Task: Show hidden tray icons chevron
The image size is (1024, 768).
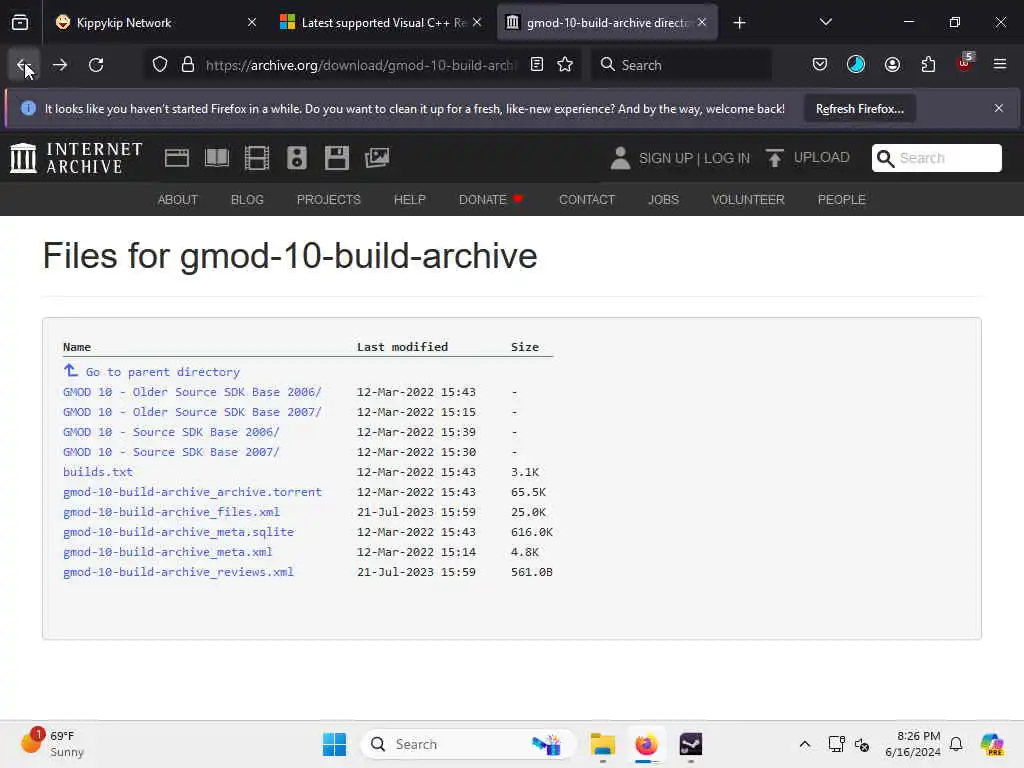Action: (x=805, y=744)
